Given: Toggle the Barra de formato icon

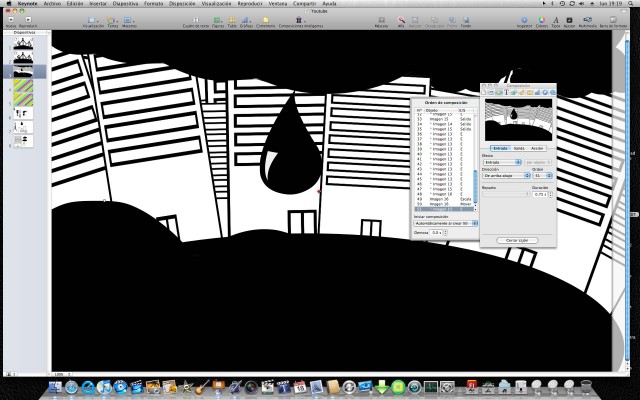Looking at the screenshot, I should tap(613, 20).
